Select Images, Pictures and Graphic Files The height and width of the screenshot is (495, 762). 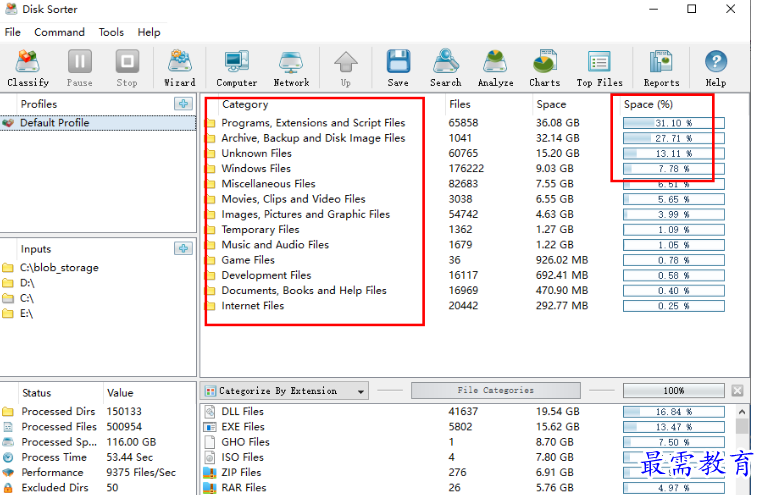point(305,214)
